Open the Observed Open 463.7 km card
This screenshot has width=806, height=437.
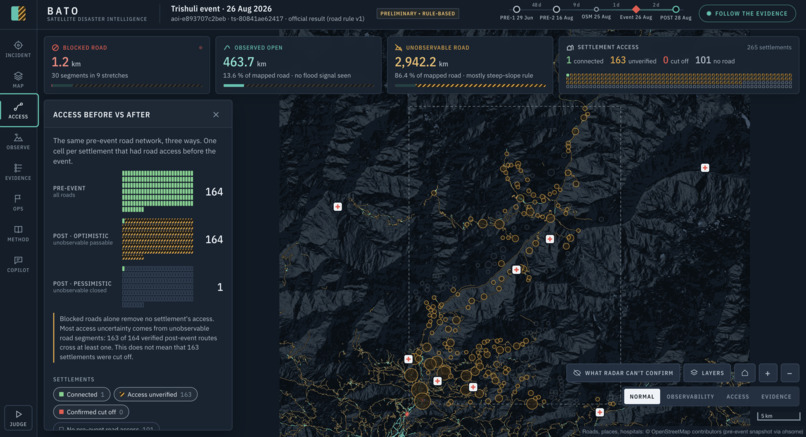tap(298, 65)
